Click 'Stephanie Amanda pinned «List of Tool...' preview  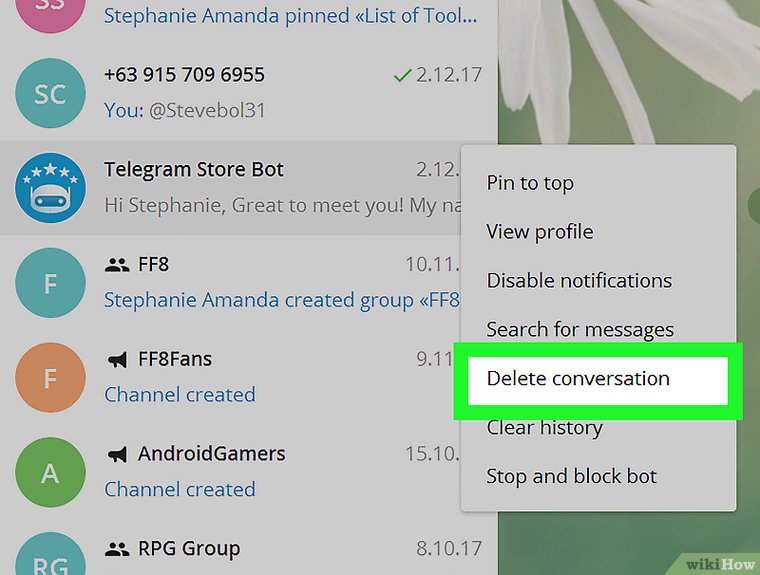point(291,16)
